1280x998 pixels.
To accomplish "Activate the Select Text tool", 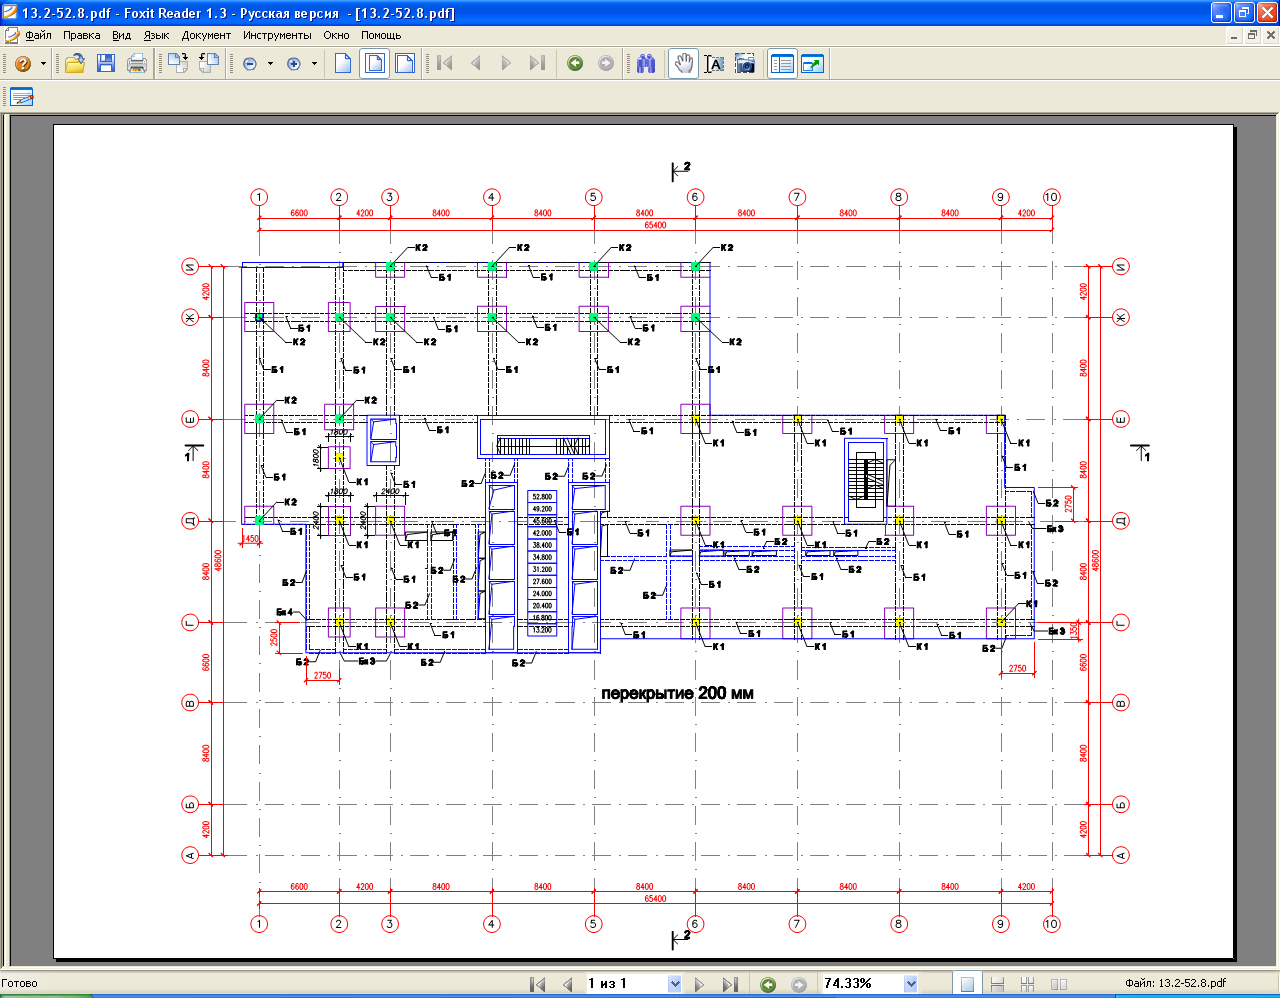I will 714,64.
